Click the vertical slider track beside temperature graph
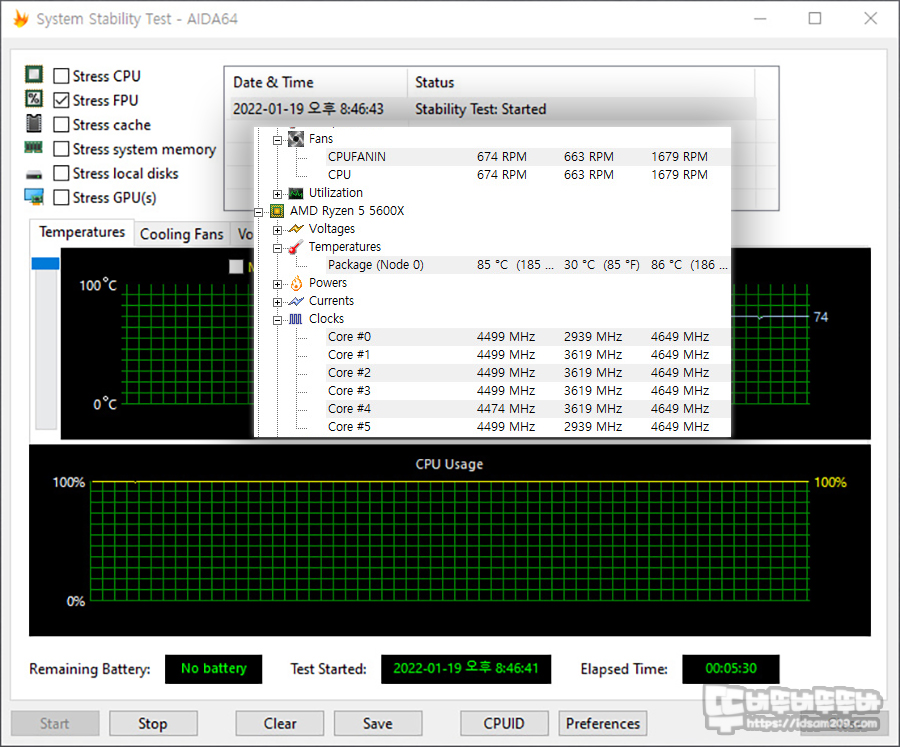Image resolution: width=900 pixels, height=747 pixels. coord(45,349)
